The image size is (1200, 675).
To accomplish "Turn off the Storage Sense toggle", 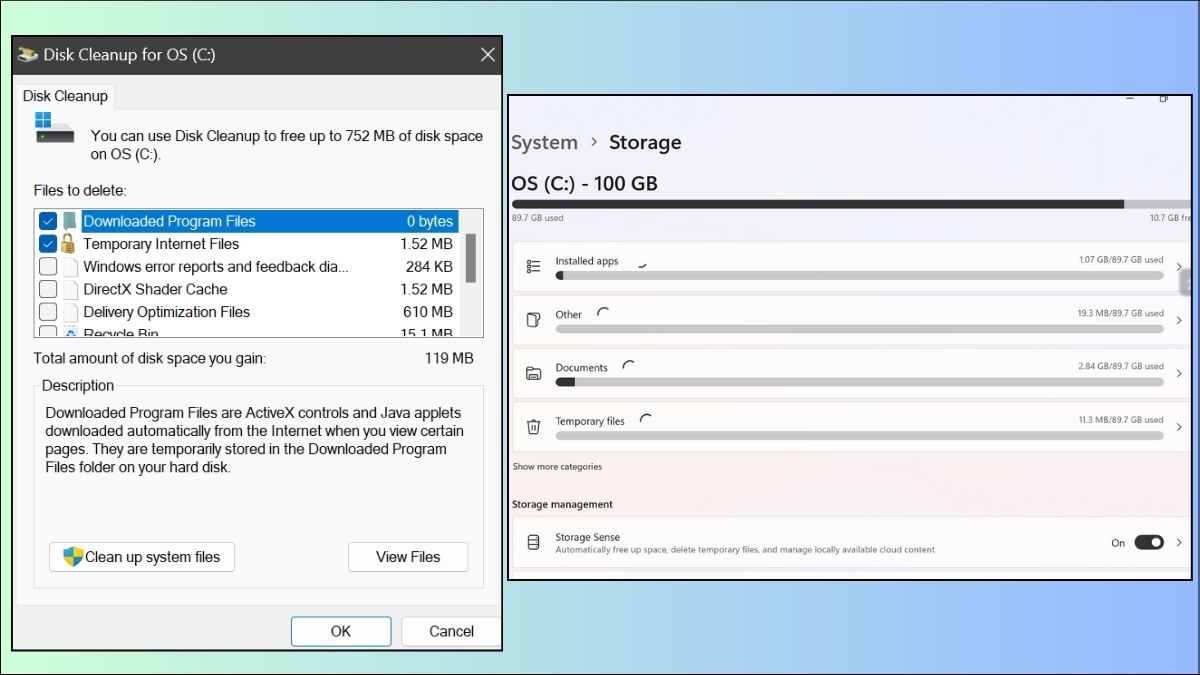I will (x=1149, y=543).
